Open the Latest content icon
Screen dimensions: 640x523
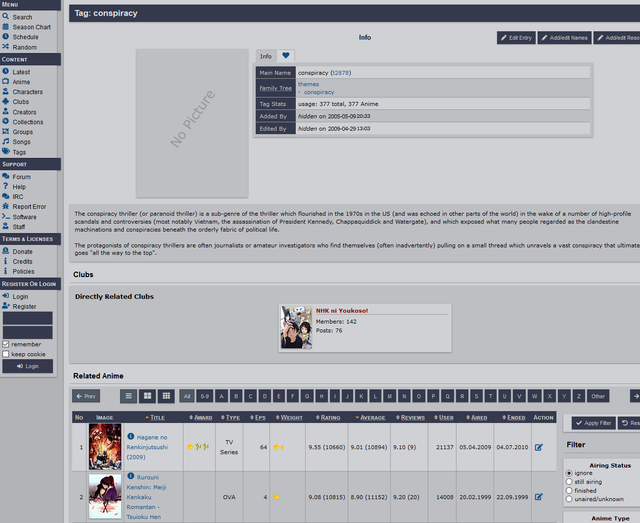tap(5, 71)
